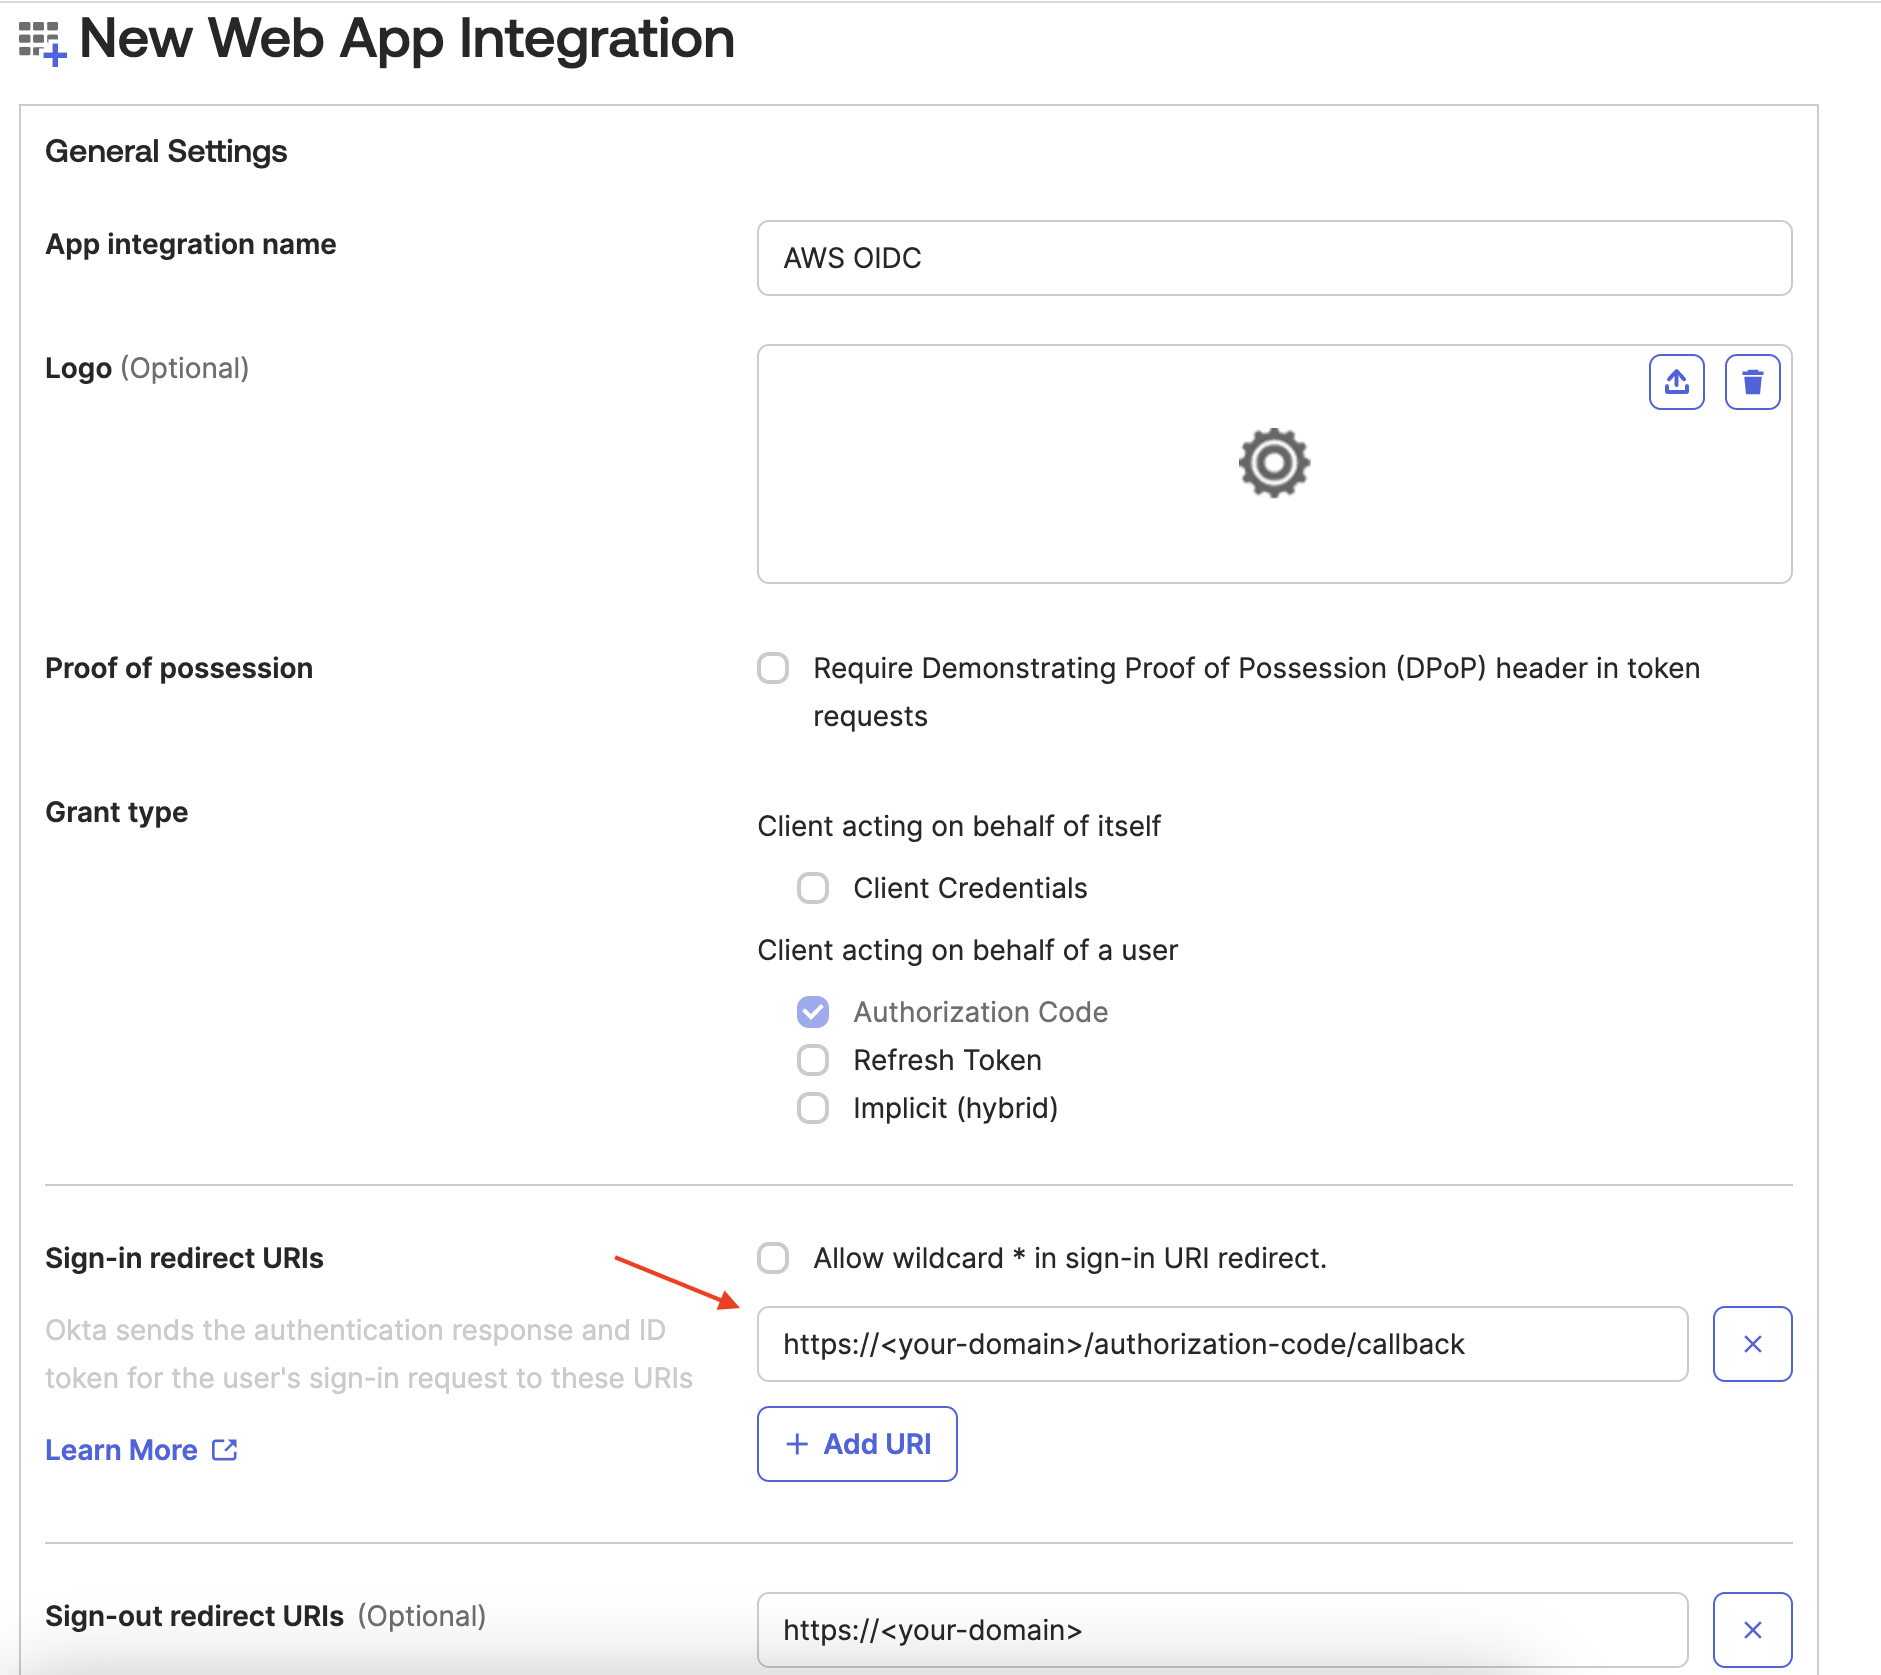Viewport: 1881px width, 1675px height.
Task: Open the Learn More link
Action: pyautogui.click(x=123, y=1449)
